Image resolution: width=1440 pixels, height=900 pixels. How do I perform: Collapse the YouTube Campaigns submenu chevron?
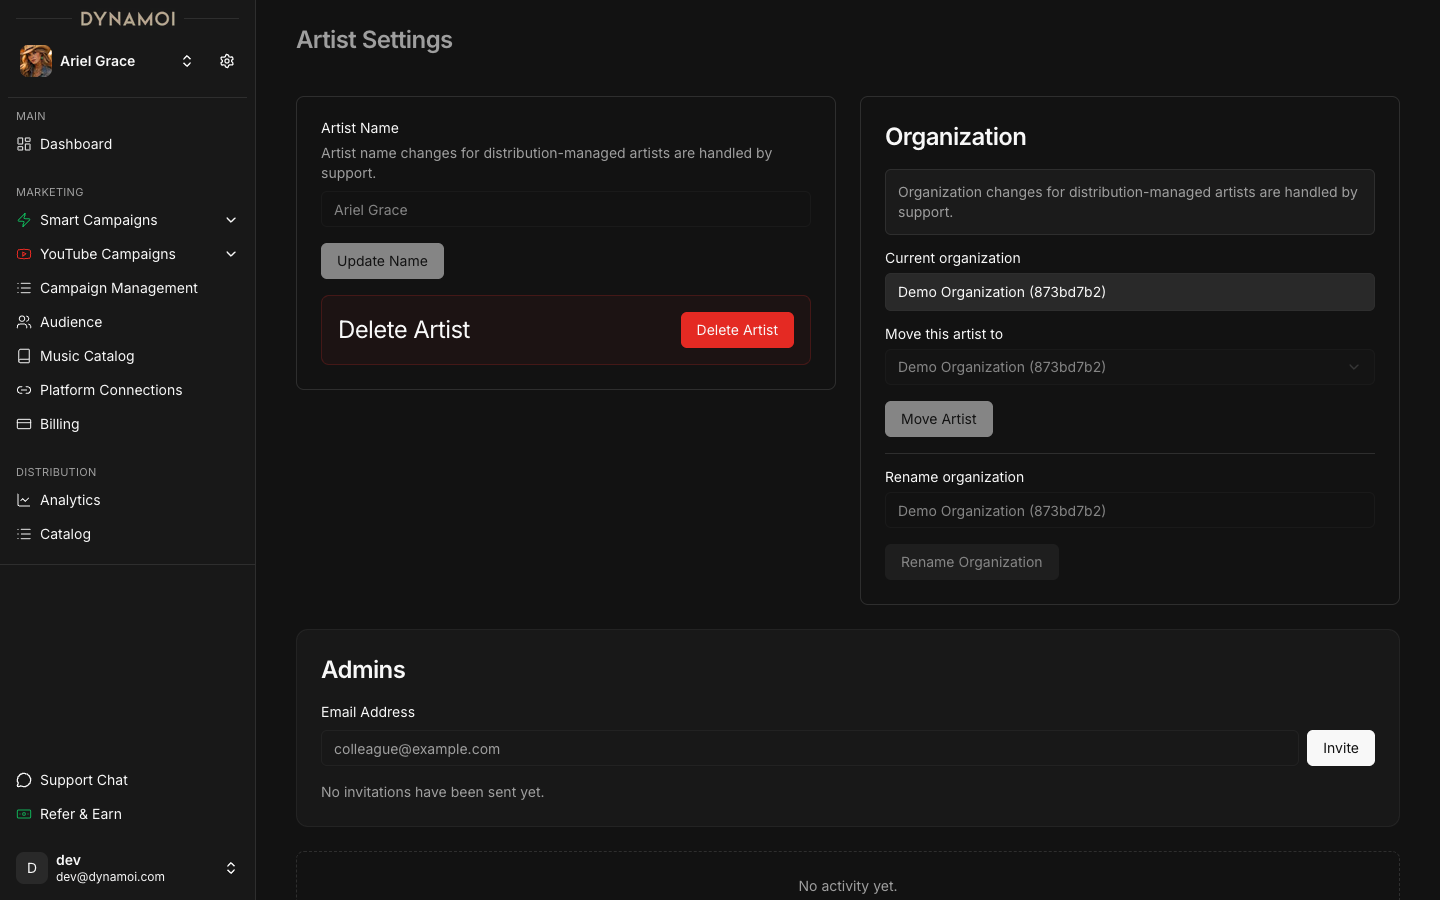[x=231, y=254]
